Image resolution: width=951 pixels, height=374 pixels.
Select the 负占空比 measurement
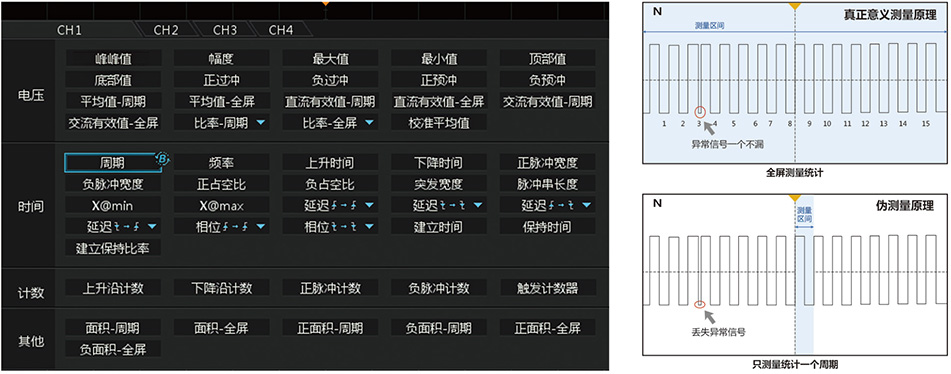coord(331,184)
